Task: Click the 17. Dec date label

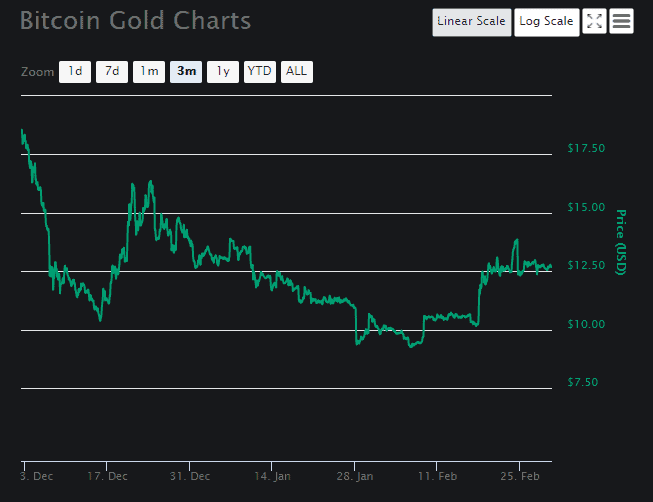Action: [107, 476]
